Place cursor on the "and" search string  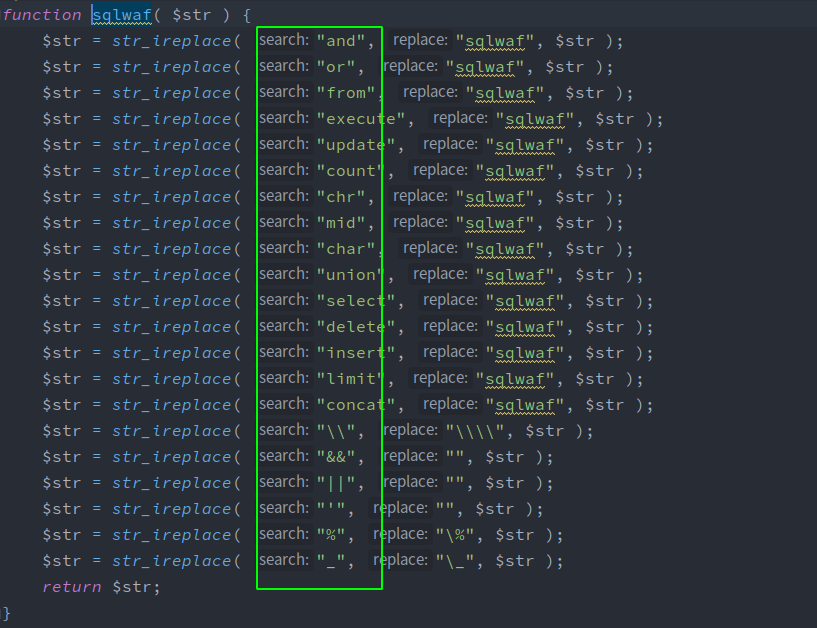pyautogui.click(x=345, y=41)
